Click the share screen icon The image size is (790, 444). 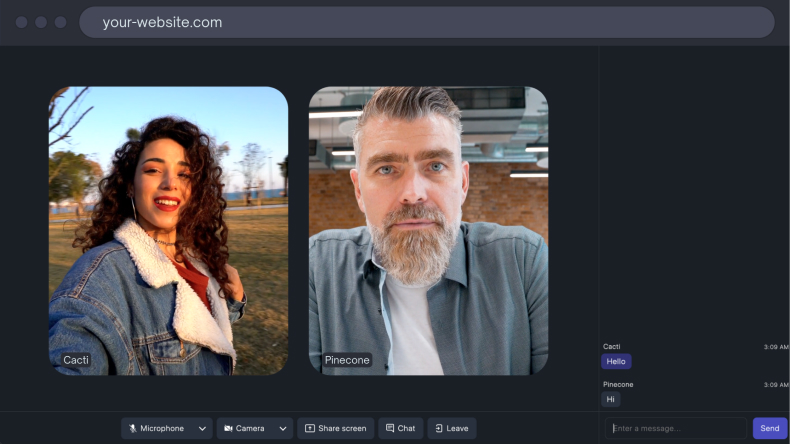[310, 429]
